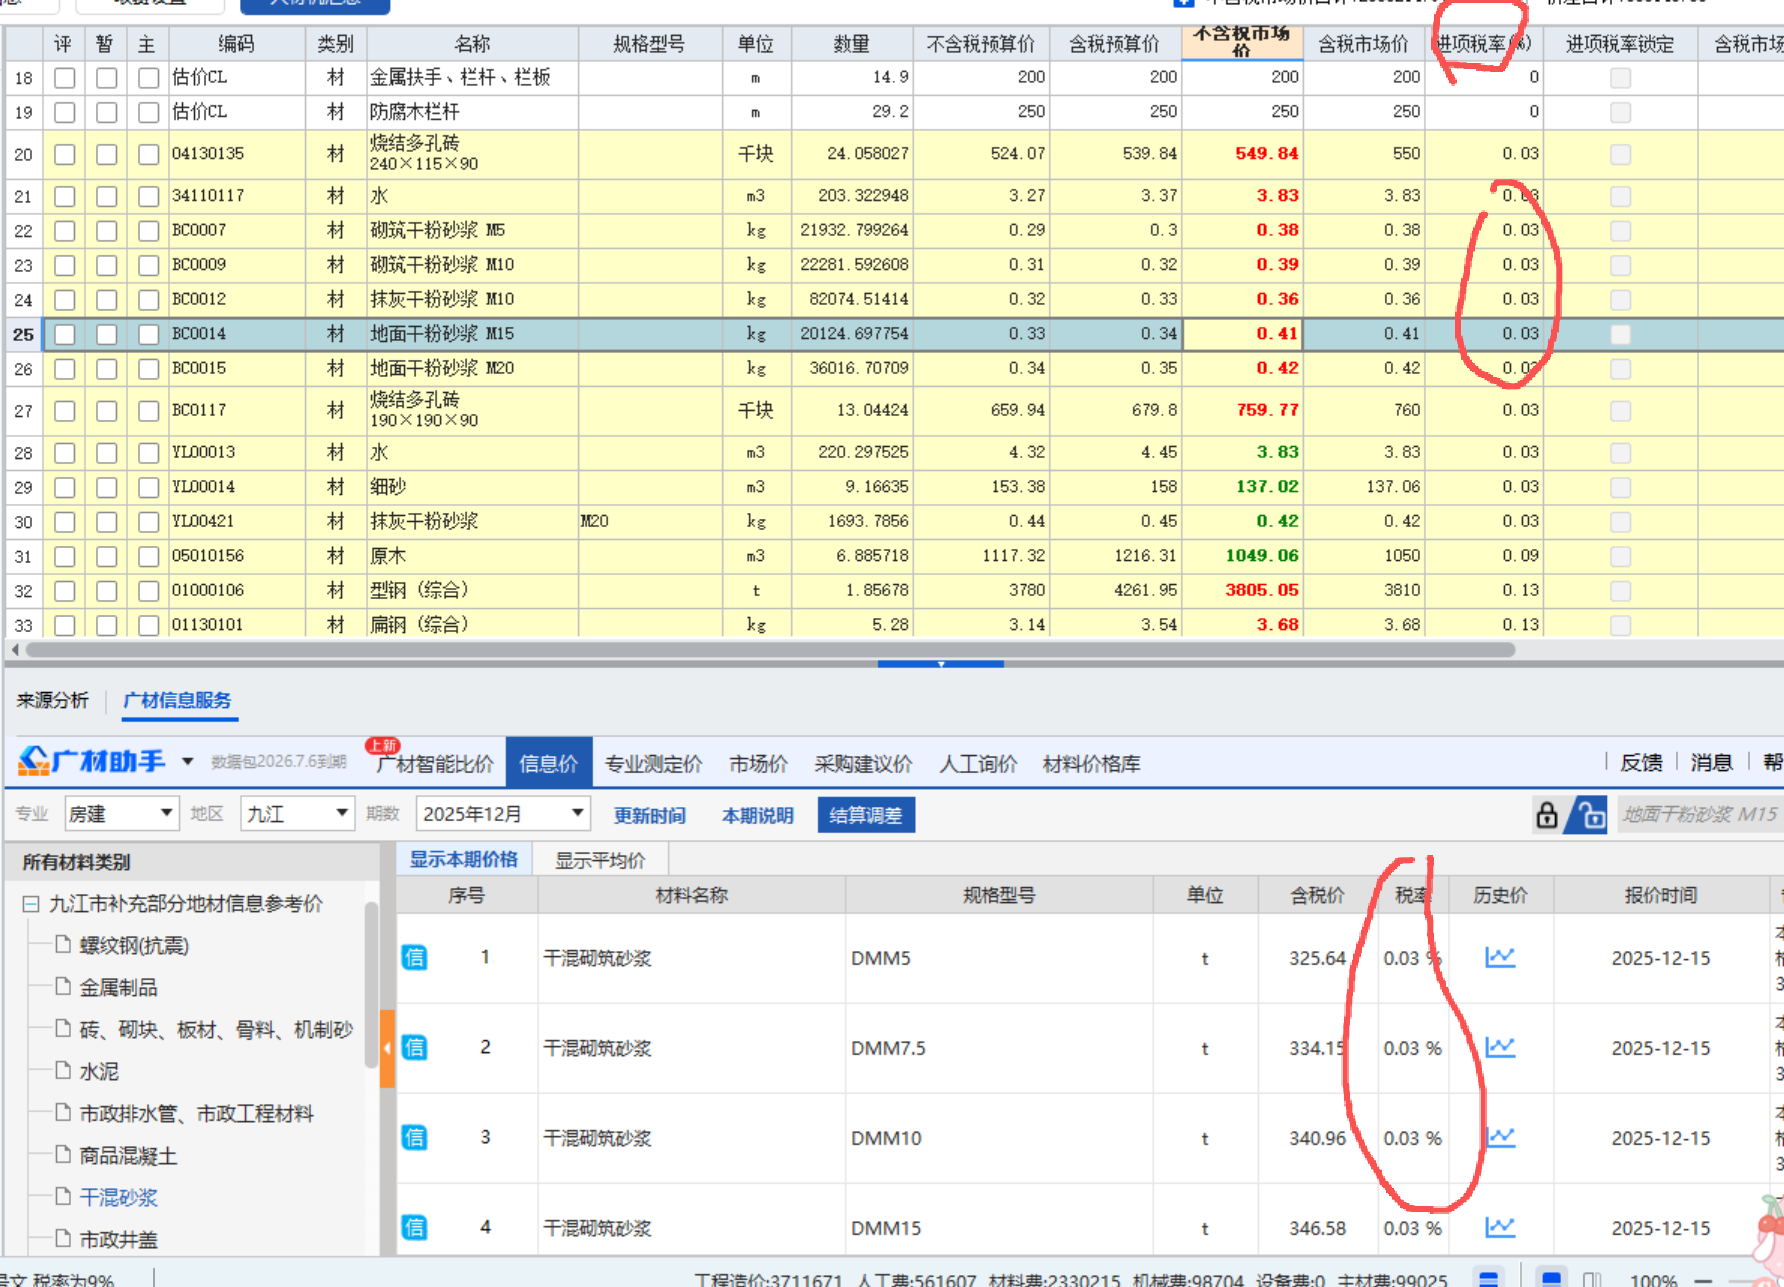Toggle 进项税率锁定 checkbox for row BC0012
This screenshot has width=1784, height=1287.
coord(1621,300)
